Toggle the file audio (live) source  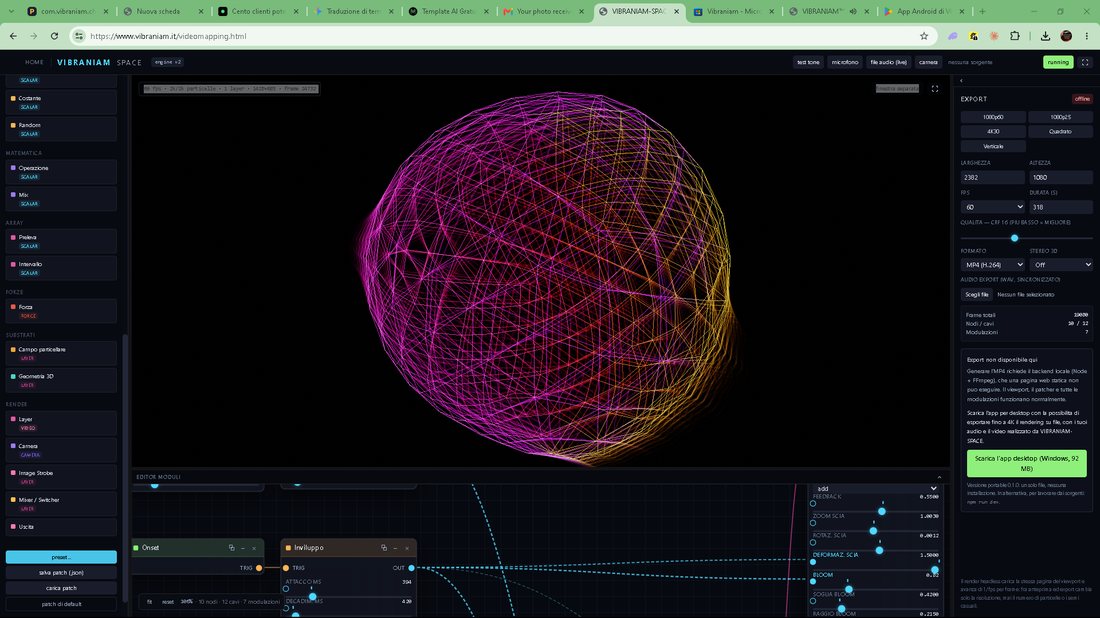(889, 62)
